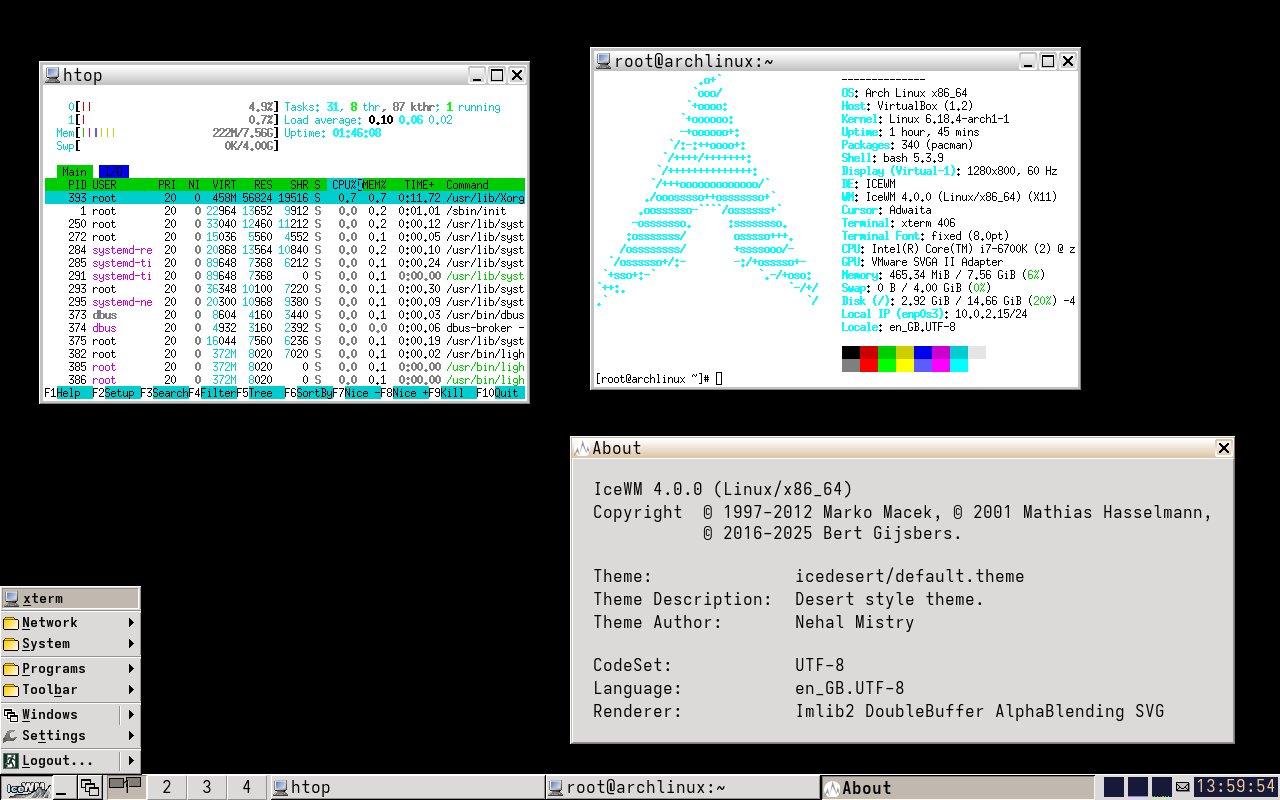1280x800 pixels.
Task: Open the IceWM start menu button
Action: click(25, 788)
